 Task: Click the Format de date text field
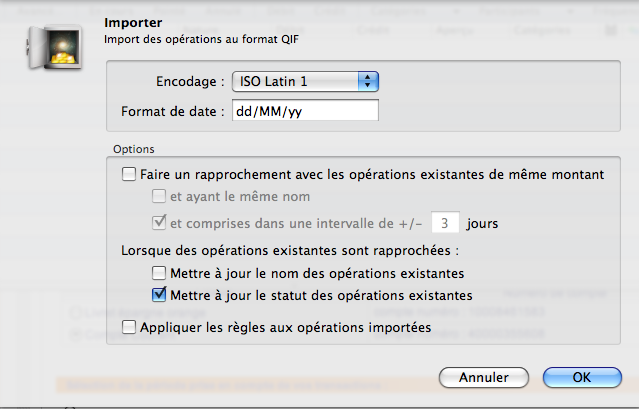305,110
